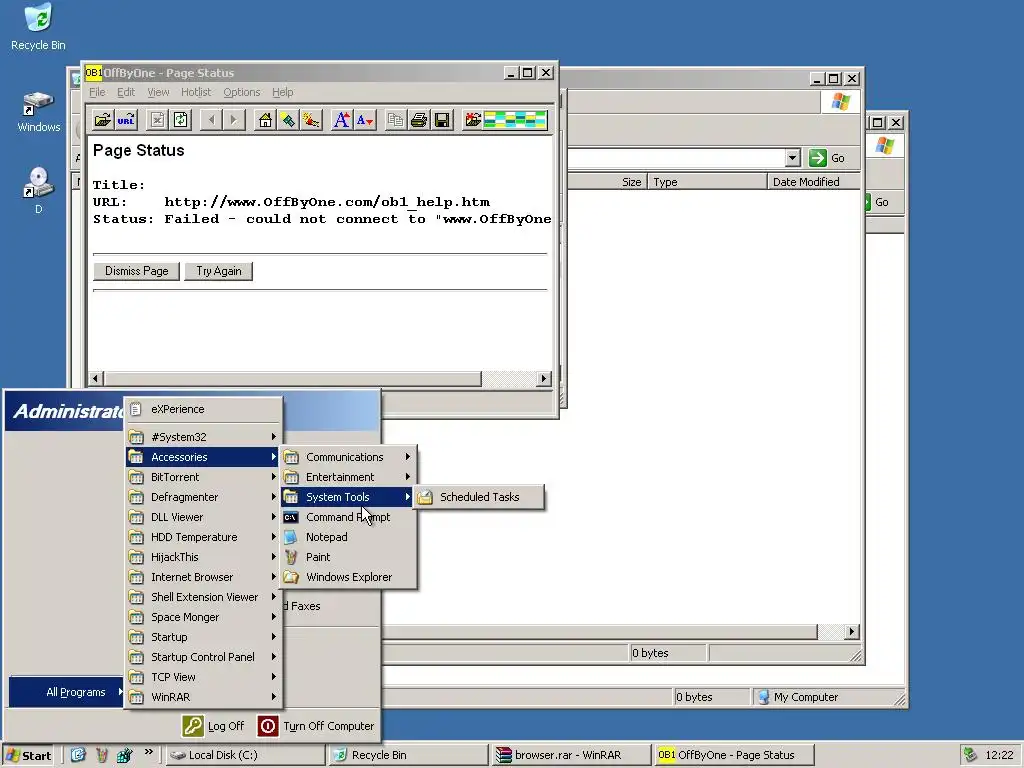Open the Help menu in OffByOne
Screen dimensions: 1024x768
point(282,92)
